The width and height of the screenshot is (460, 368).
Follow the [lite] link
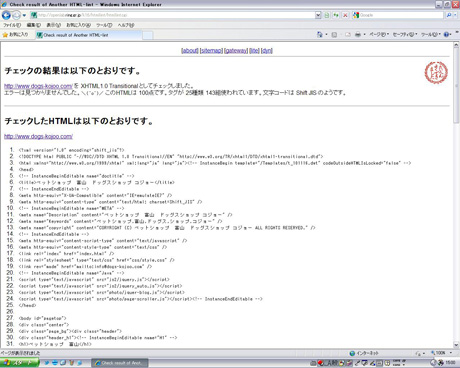[x=254, y=51]
